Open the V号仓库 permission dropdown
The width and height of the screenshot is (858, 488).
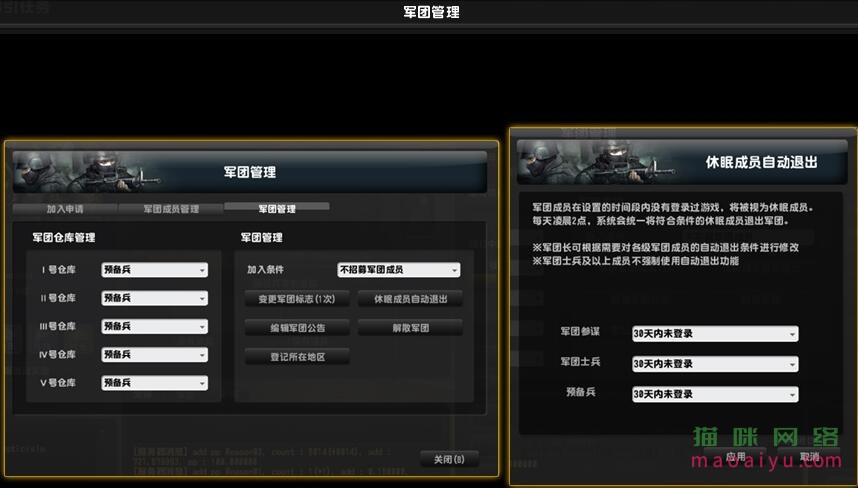click(154, 383)
